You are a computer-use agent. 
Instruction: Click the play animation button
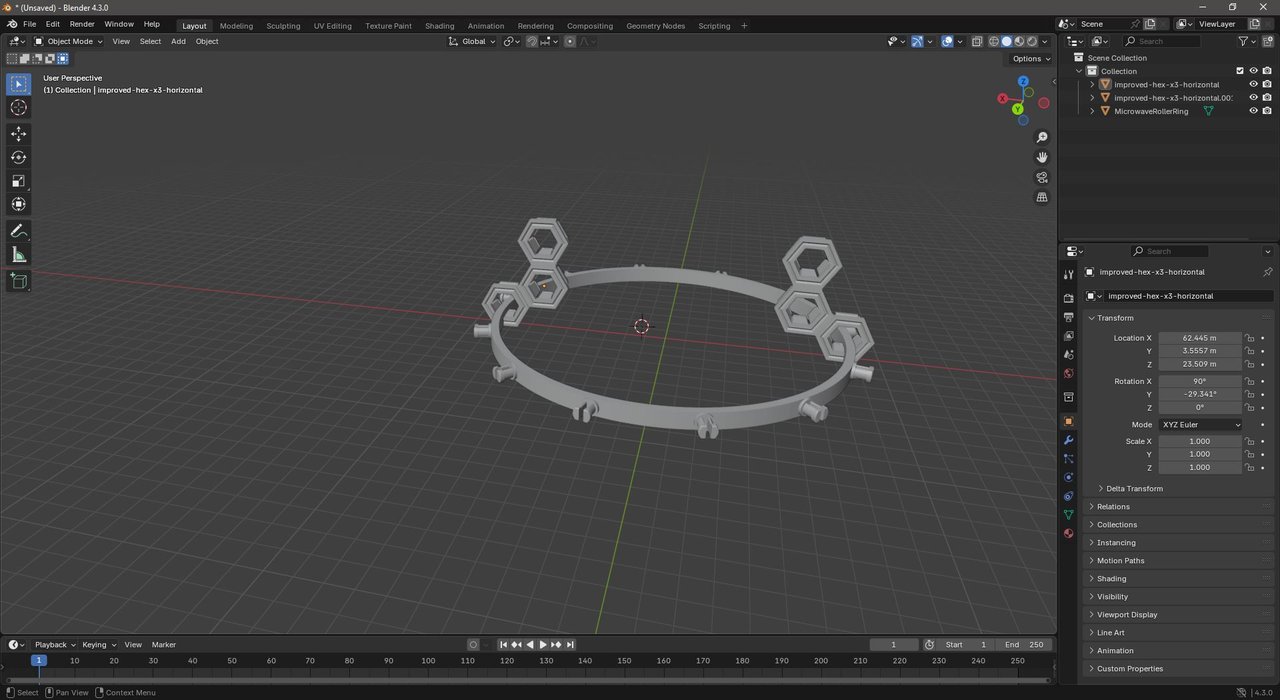click(x=543, y=645)
